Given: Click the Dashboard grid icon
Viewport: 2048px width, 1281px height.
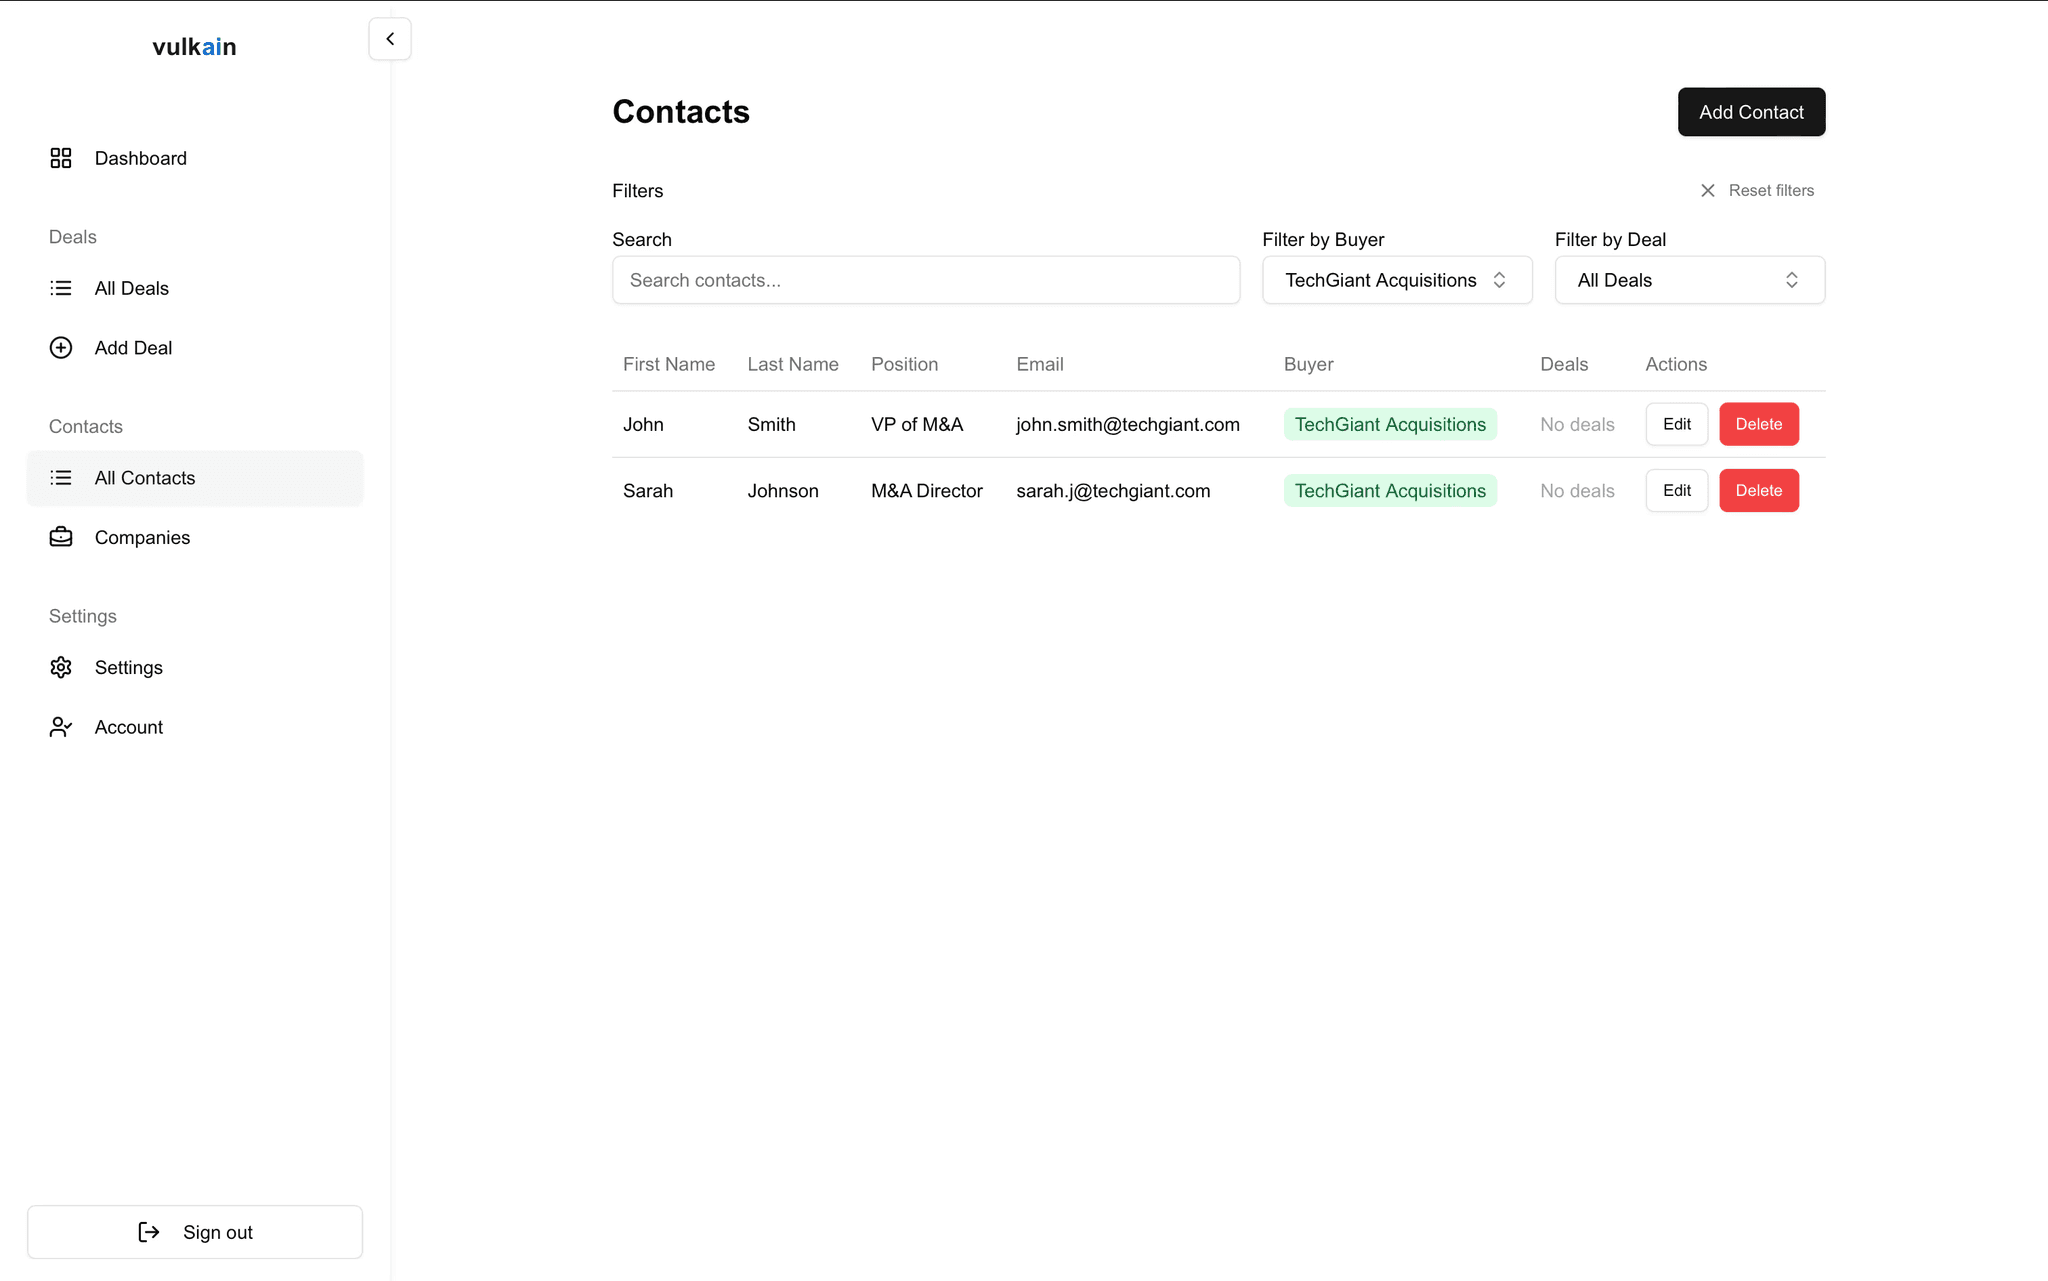Looking at the screenshot, I should (61, 158).
